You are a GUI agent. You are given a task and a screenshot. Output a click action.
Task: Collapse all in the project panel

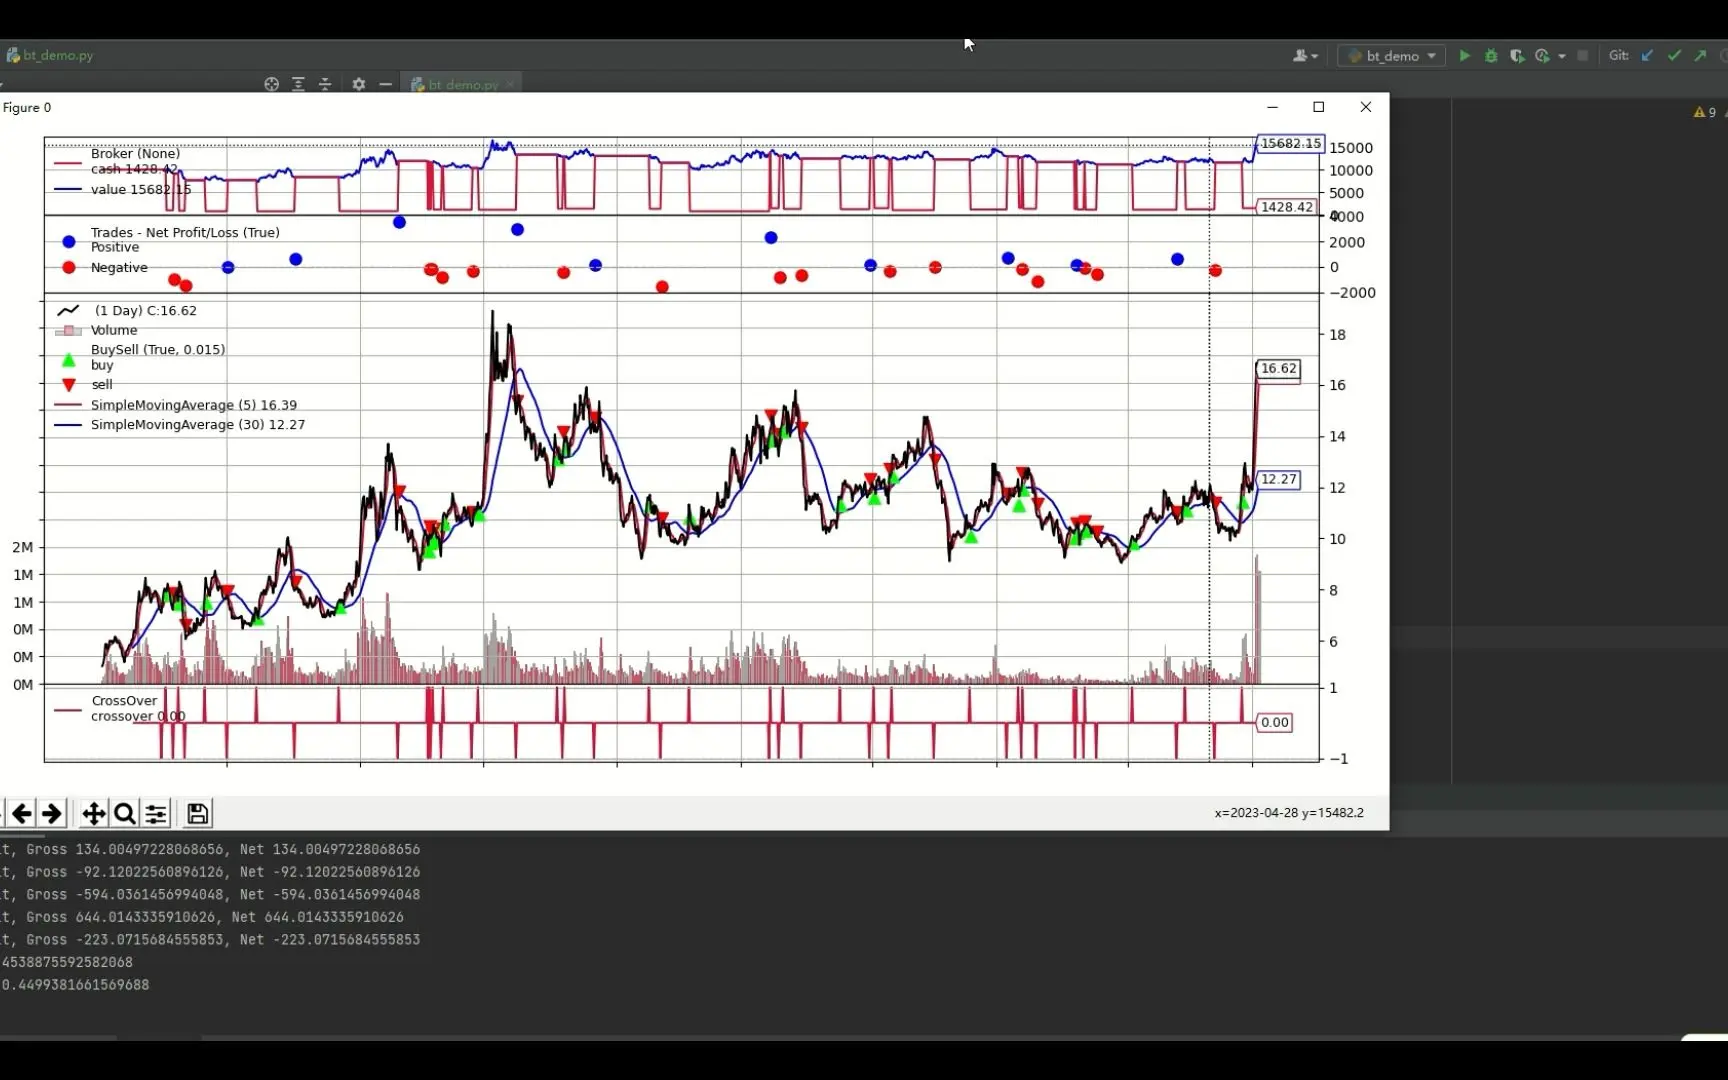[x=325, y=84]
